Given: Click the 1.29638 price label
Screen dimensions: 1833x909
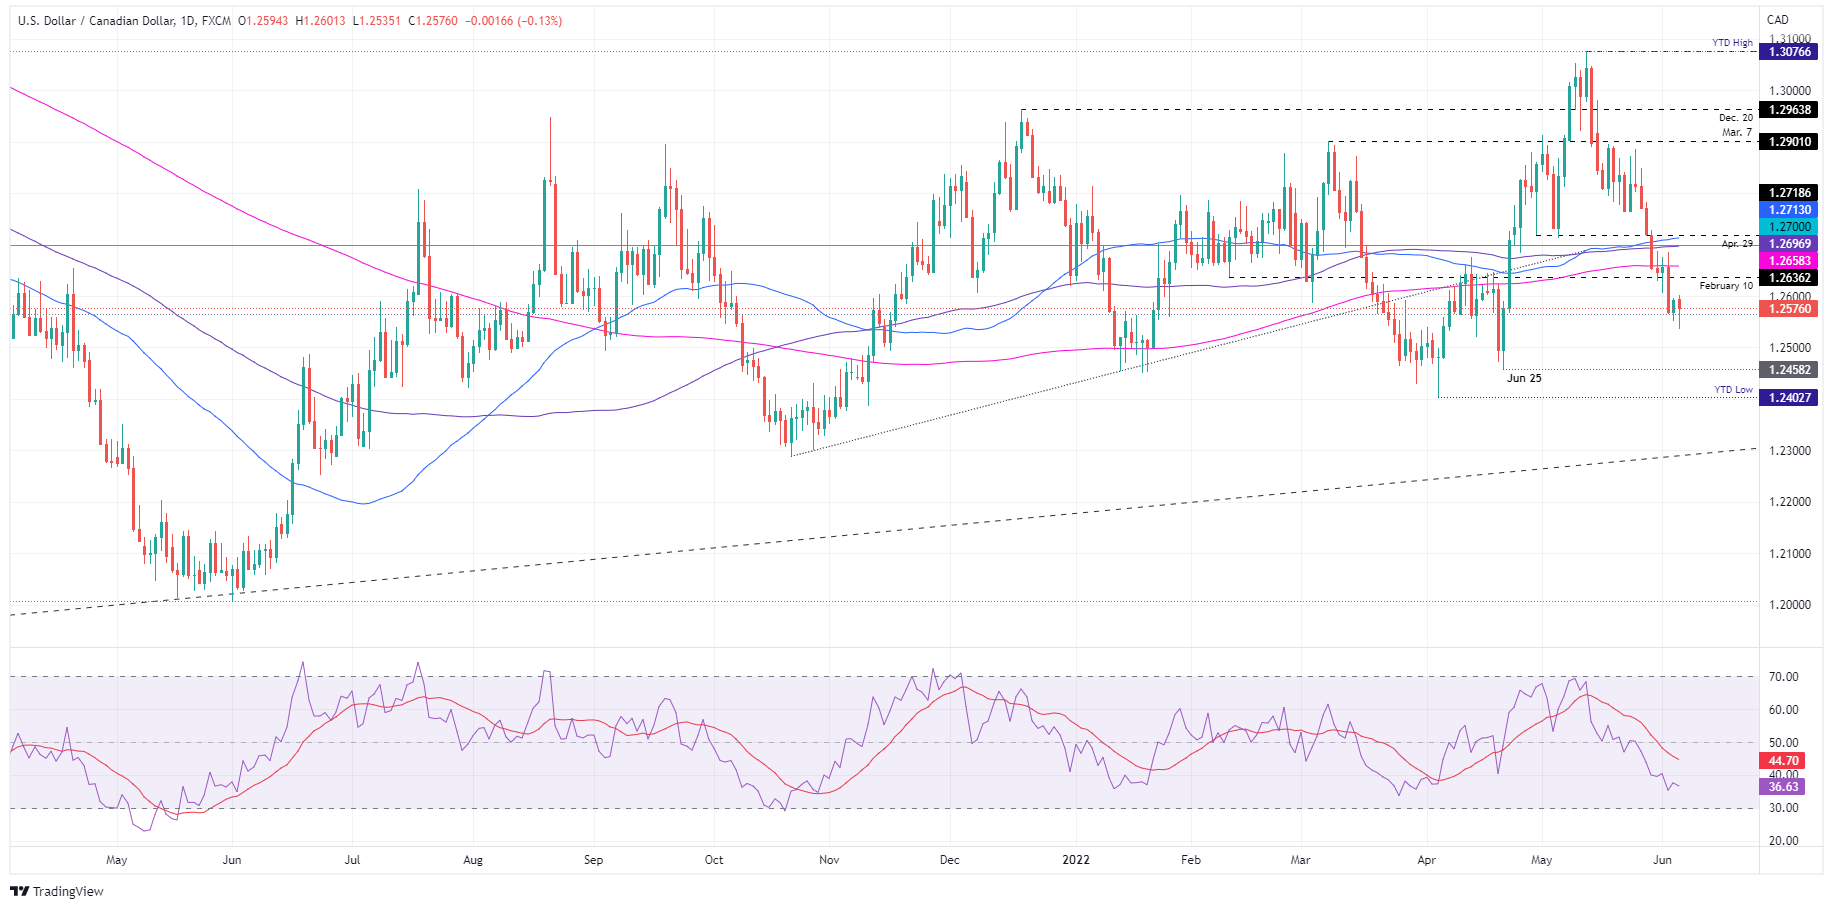Looking at the screenshot, I should click(x=1789, y=110).
